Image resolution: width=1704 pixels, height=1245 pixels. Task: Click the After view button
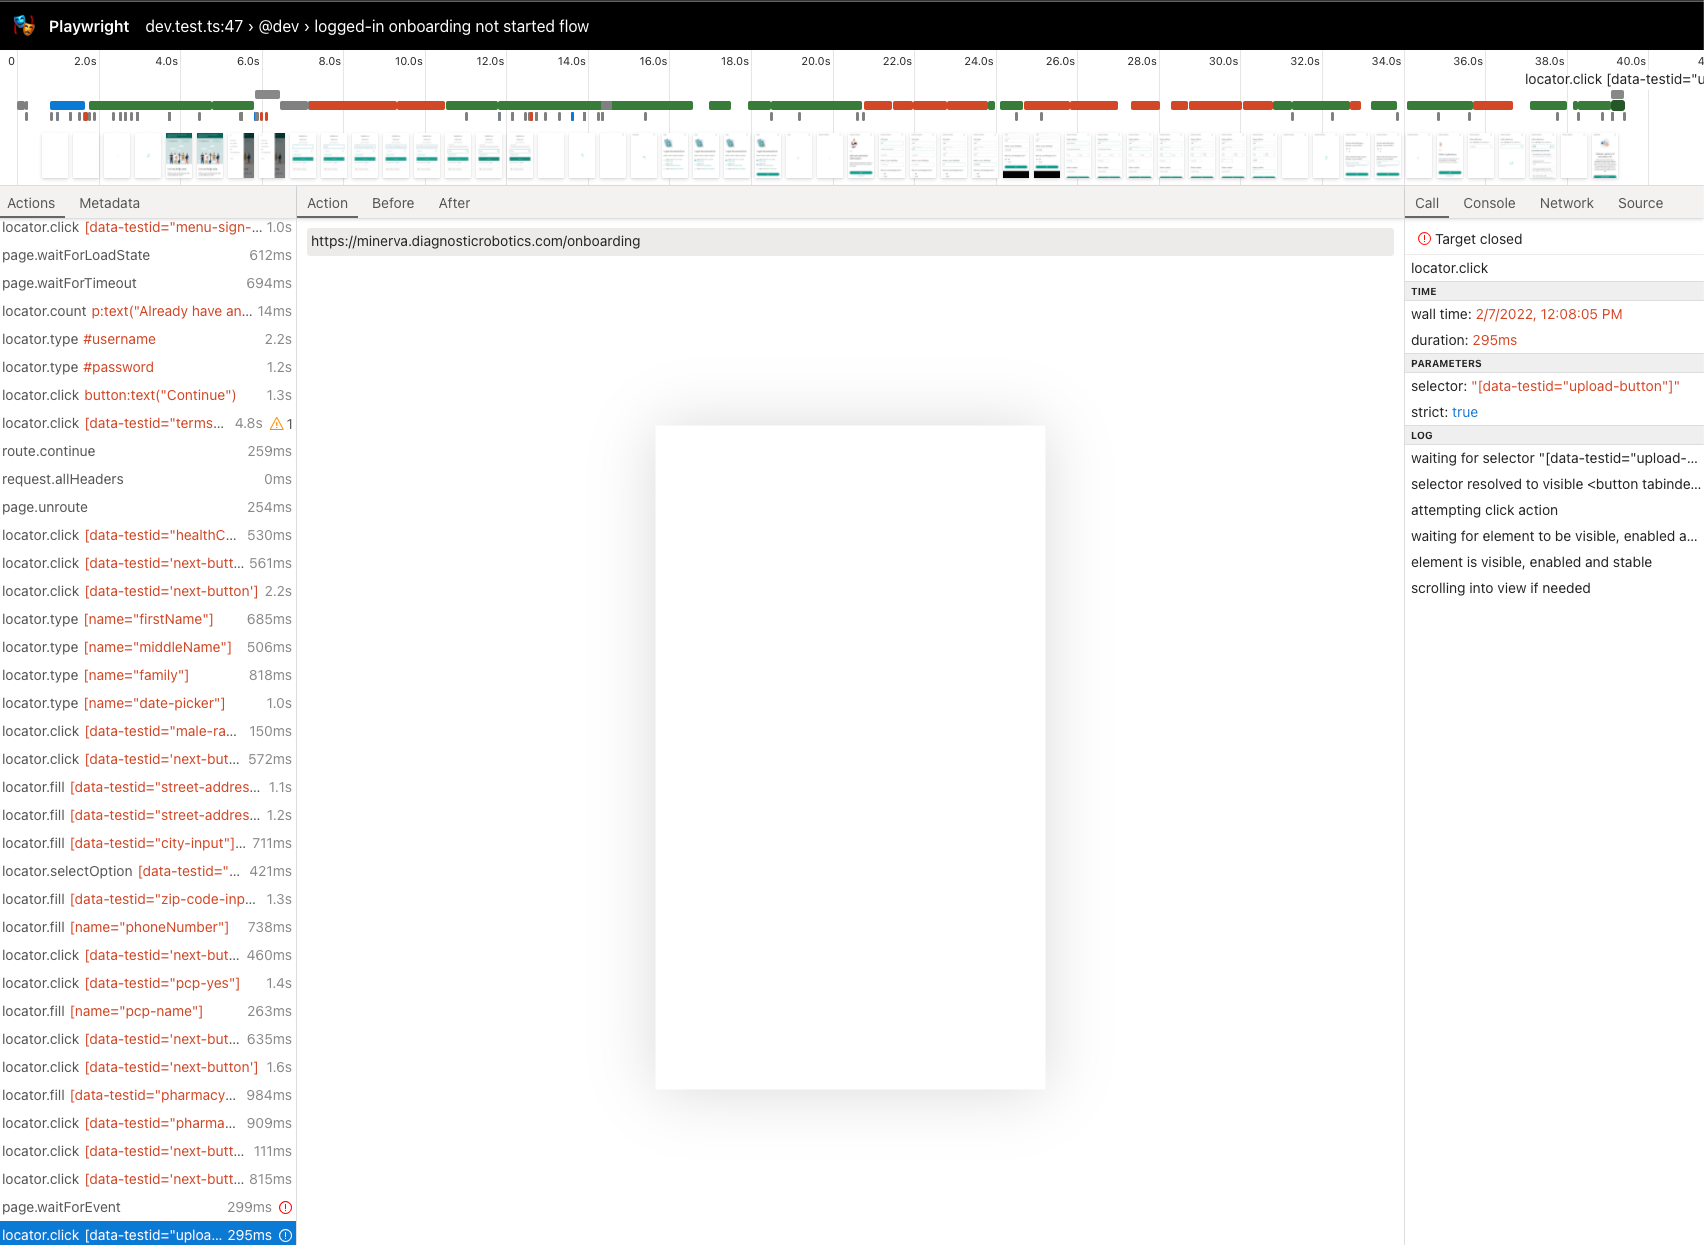pyautogui.click(x=454, y=203)
